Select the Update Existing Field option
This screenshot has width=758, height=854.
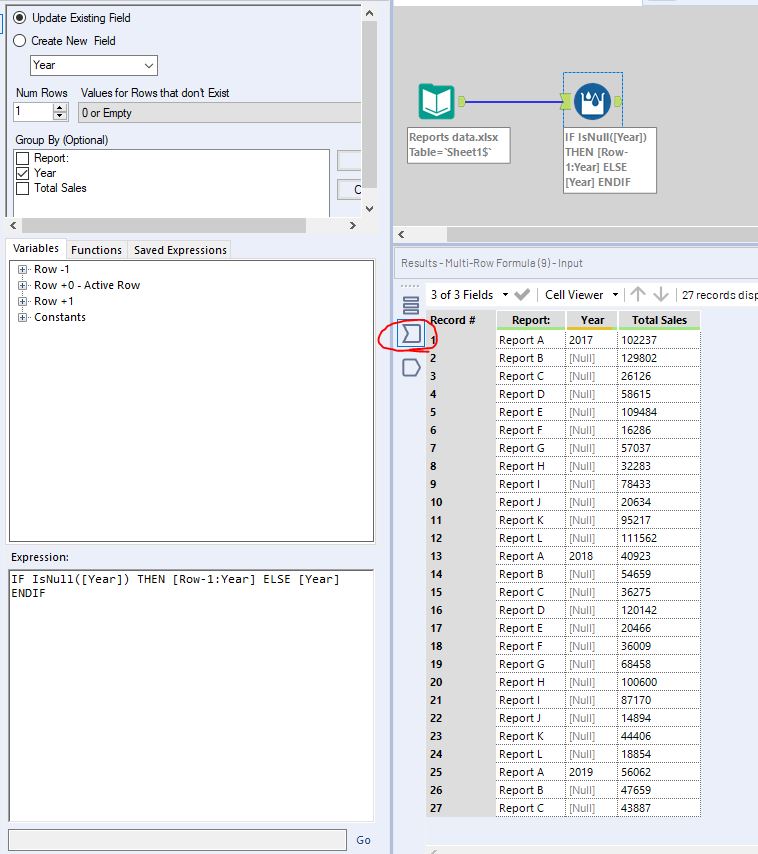coord(20,18)
